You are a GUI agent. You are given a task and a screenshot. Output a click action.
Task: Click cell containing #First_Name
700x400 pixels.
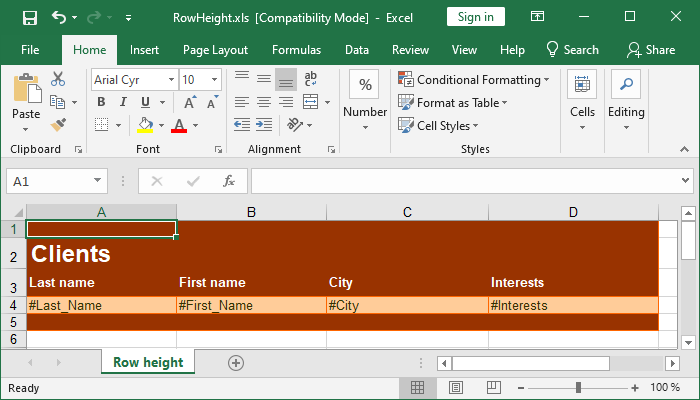click(251, 305)
